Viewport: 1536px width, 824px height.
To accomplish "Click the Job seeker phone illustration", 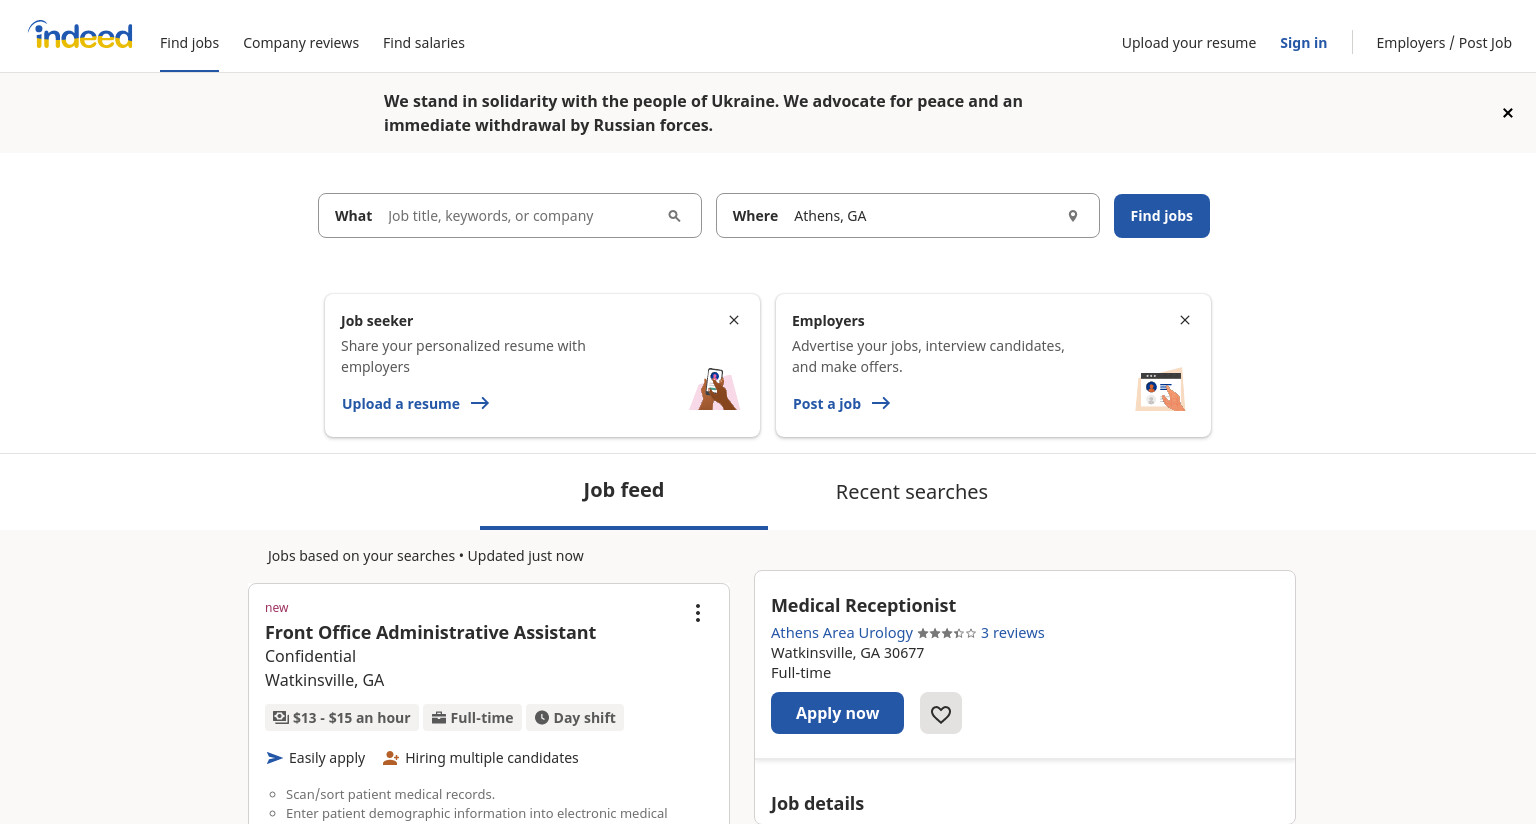I will point(714,389).
